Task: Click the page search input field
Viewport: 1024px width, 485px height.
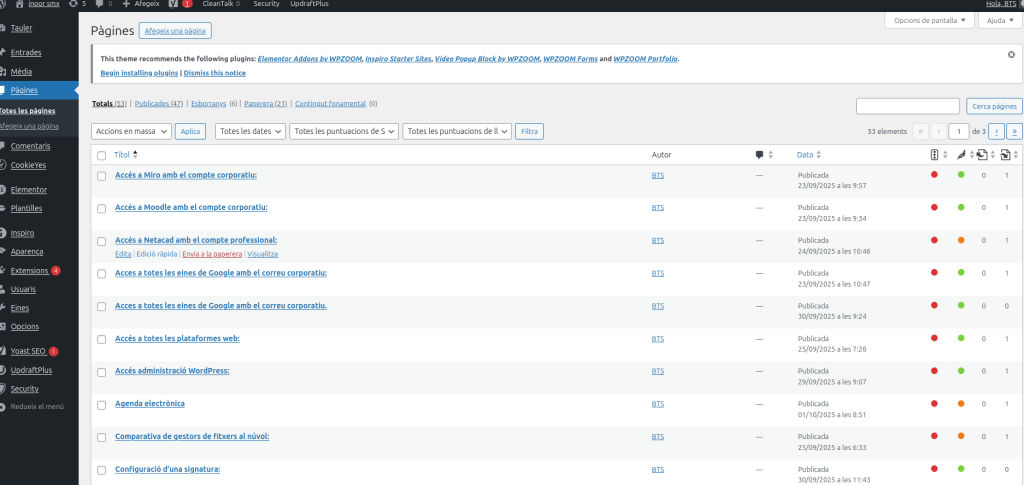Action: [909, 106]
